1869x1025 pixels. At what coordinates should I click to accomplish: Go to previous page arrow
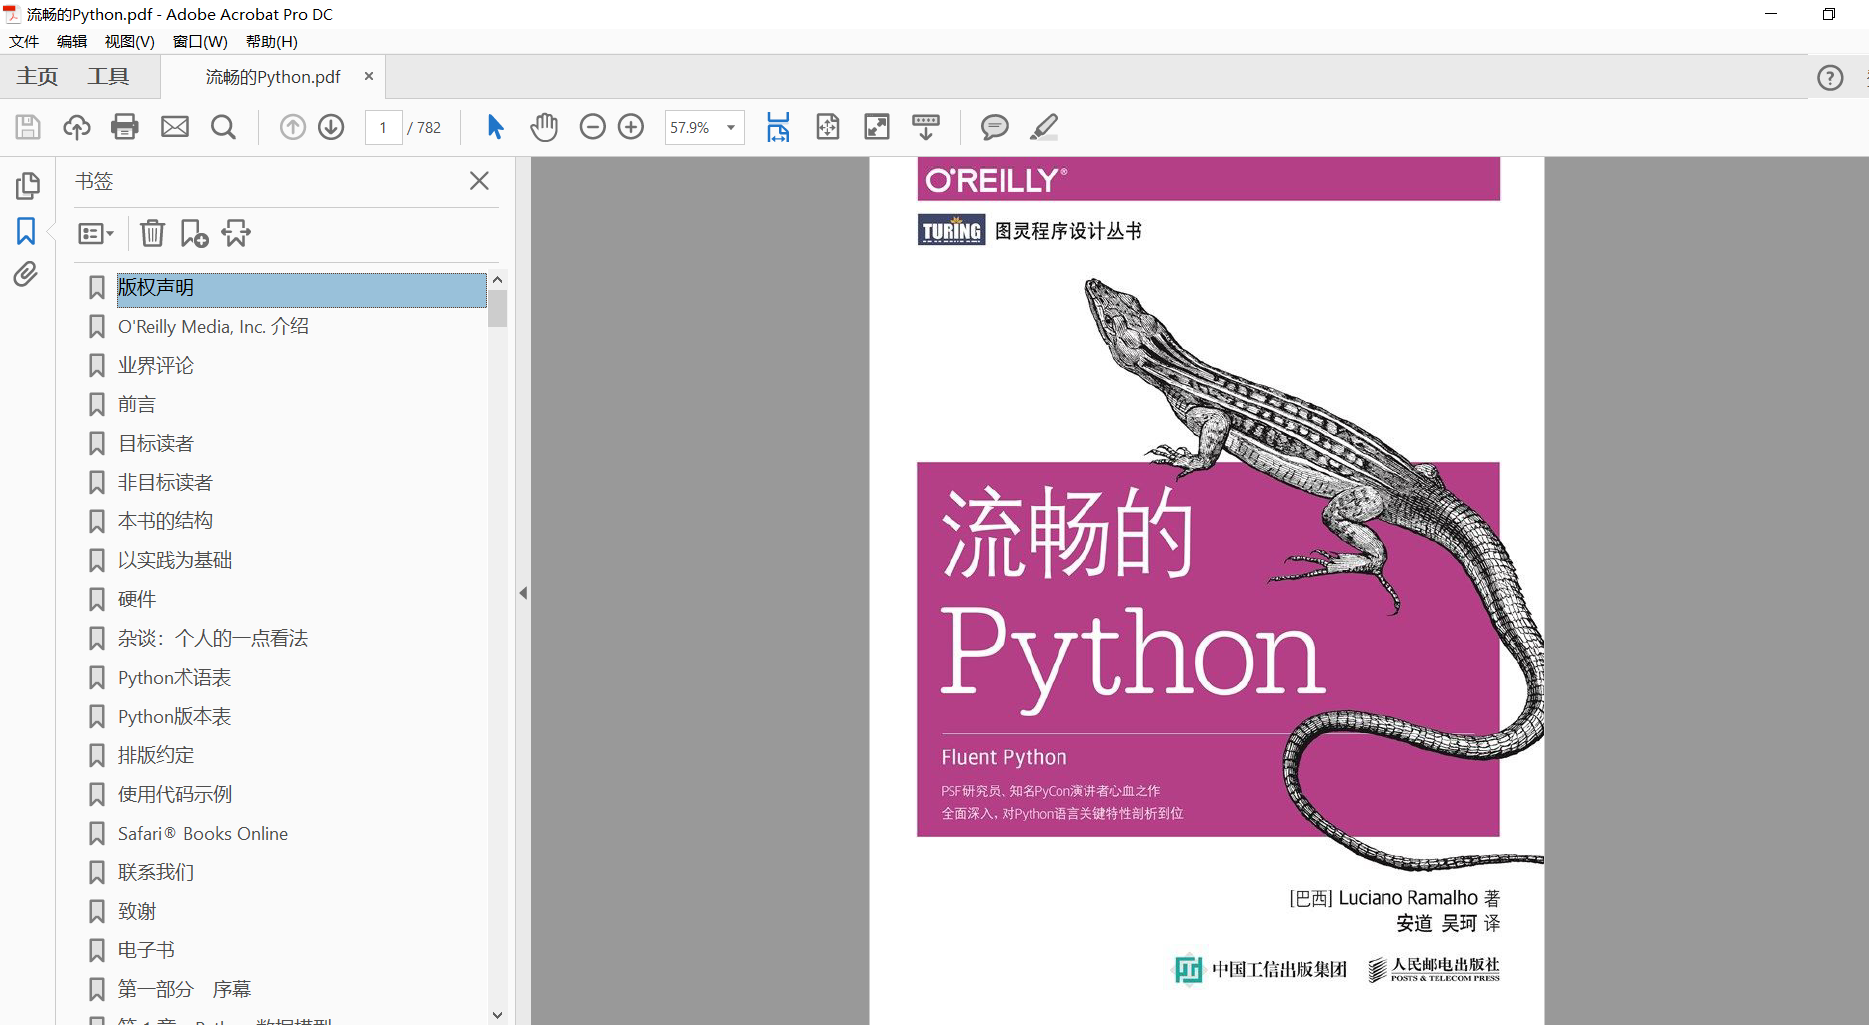pyautogui.click(x=293, y=127)
